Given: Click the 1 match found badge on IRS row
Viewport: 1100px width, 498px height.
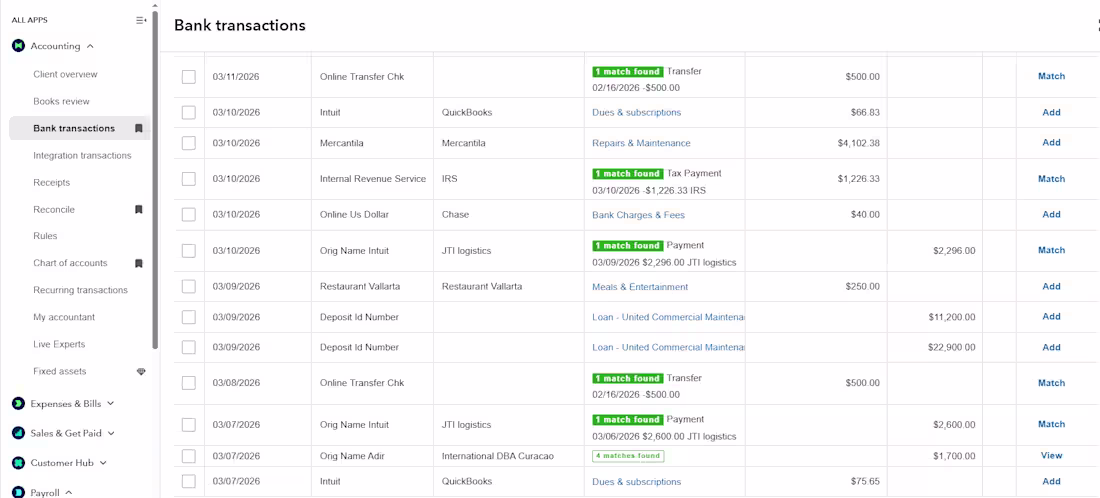Looking at the screenshot, I should tap(627, 173).
